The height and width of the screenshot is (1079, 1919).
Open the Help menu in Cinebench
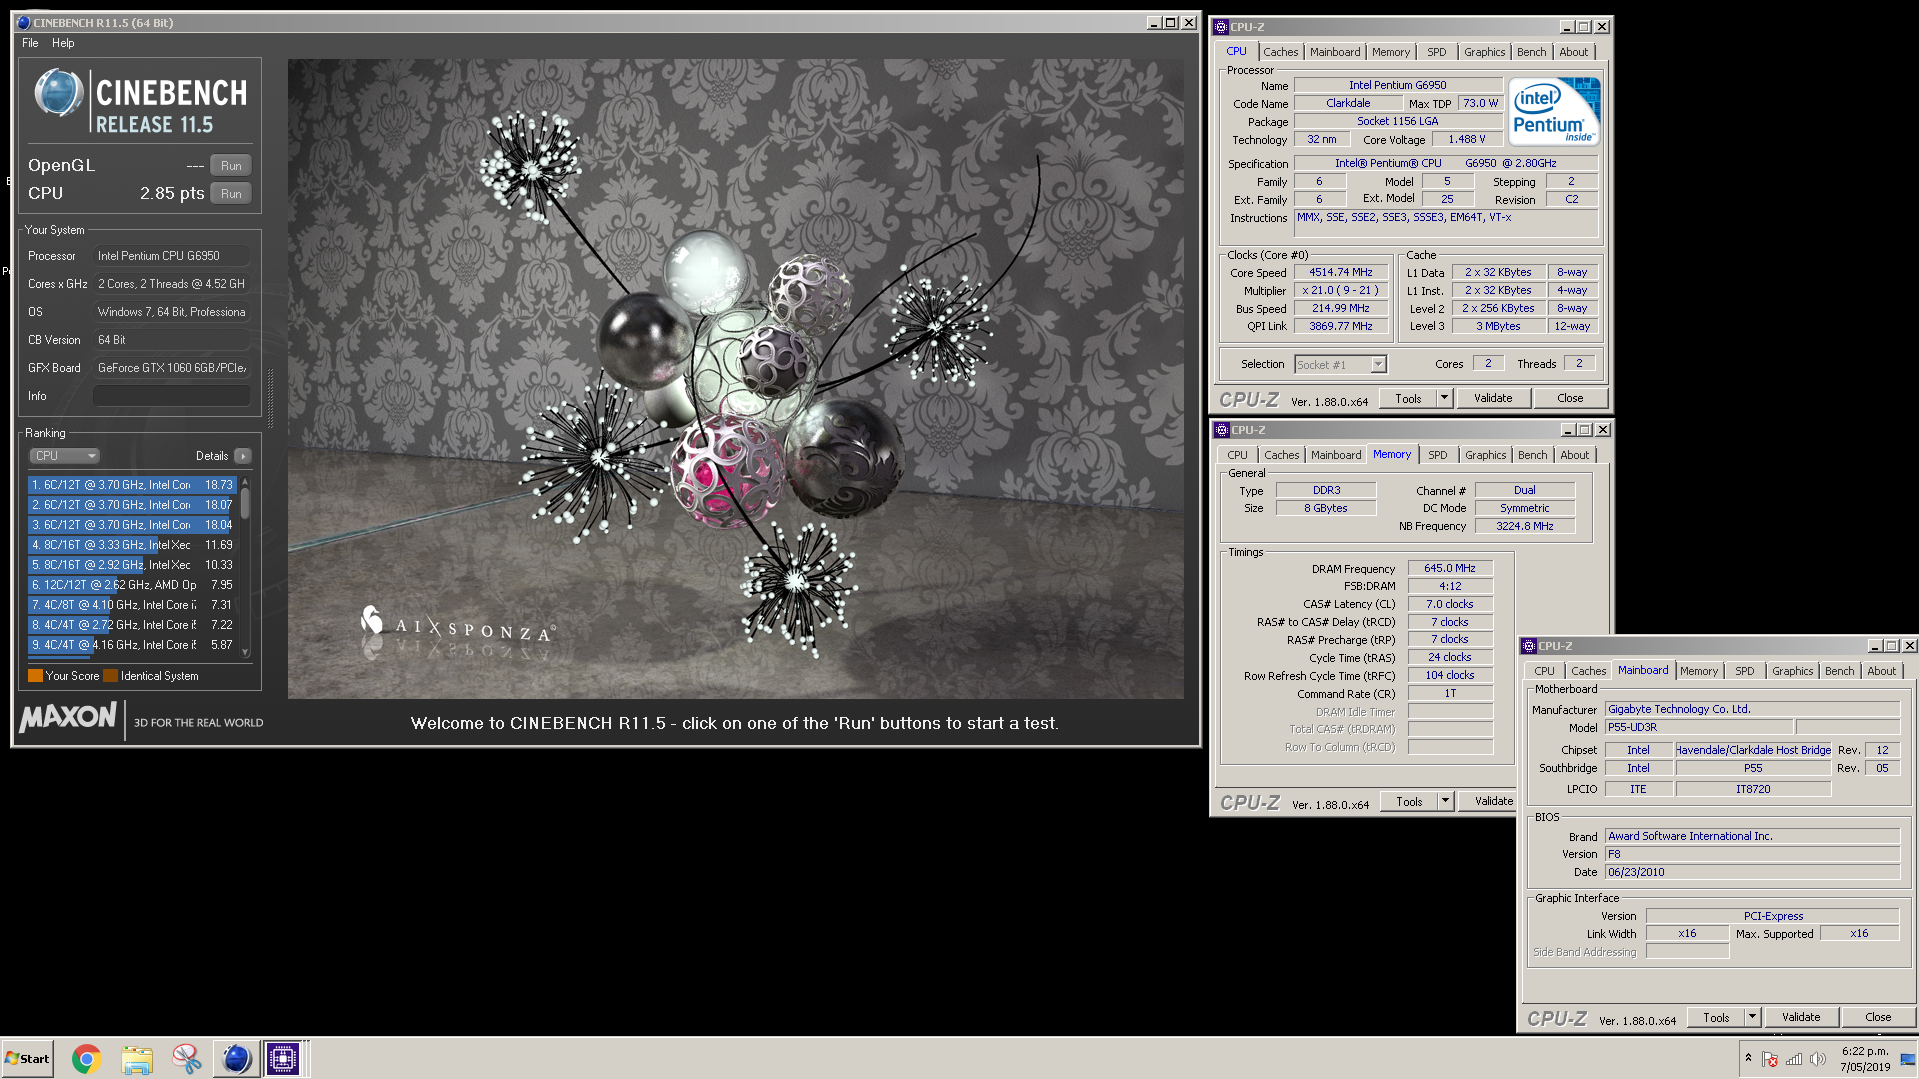pyautogui.click(x=63, y=43)
